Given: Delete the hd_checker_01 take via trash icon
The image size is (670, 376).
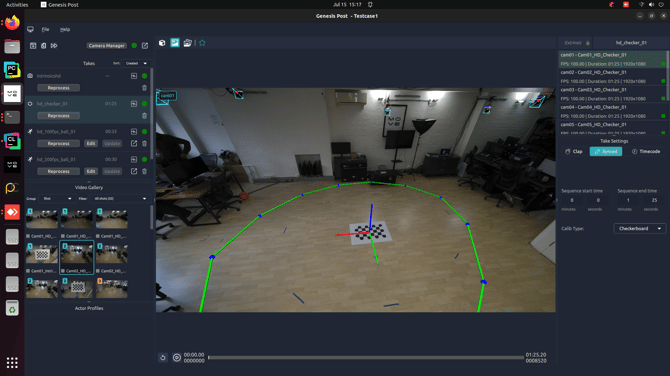Looking at the screenshot, I should [x=144, y=115].
